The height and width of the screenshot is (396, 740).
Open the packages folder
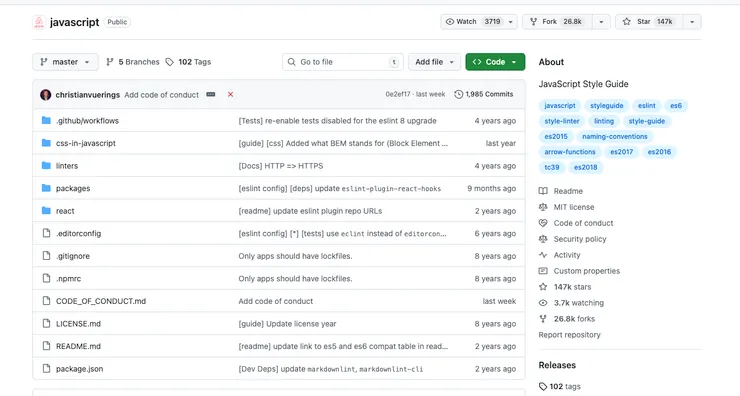coord(73,188)
